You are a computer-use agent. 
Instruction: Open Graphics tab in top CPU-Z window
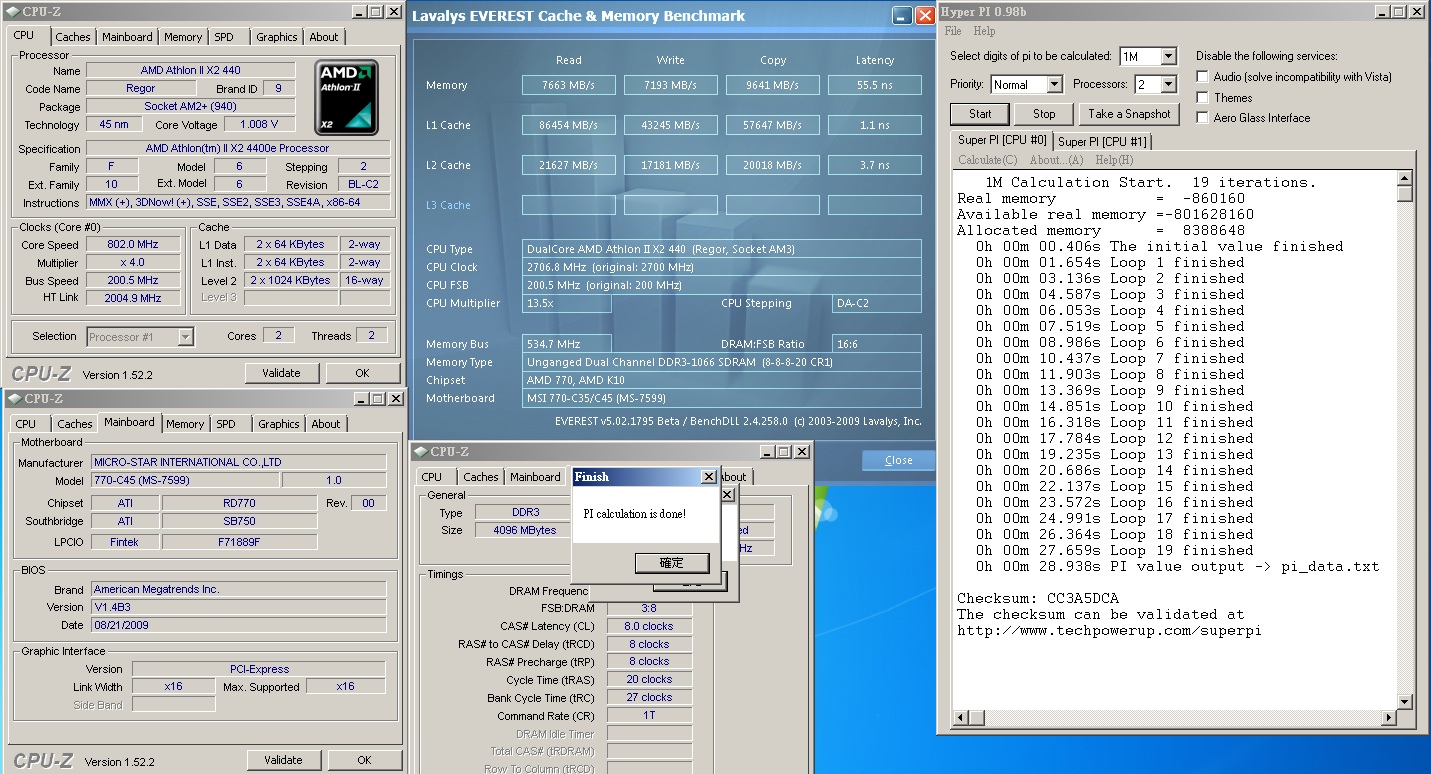pos(277,37)
